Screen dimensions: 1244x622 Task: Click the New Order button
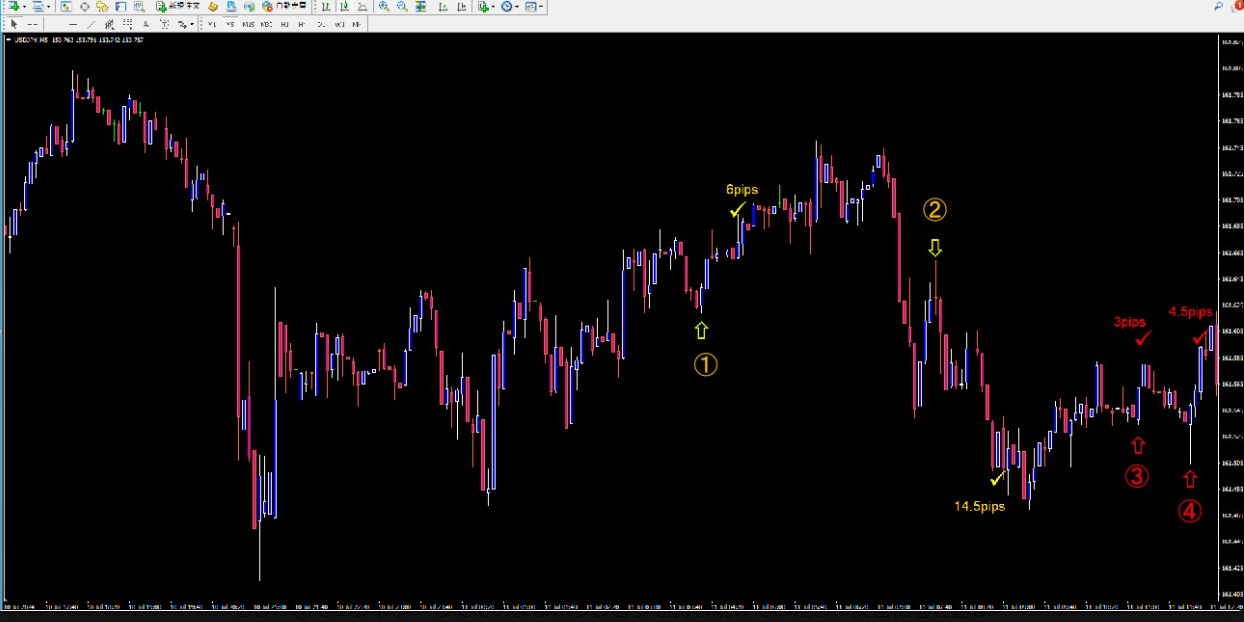point(180,6)
